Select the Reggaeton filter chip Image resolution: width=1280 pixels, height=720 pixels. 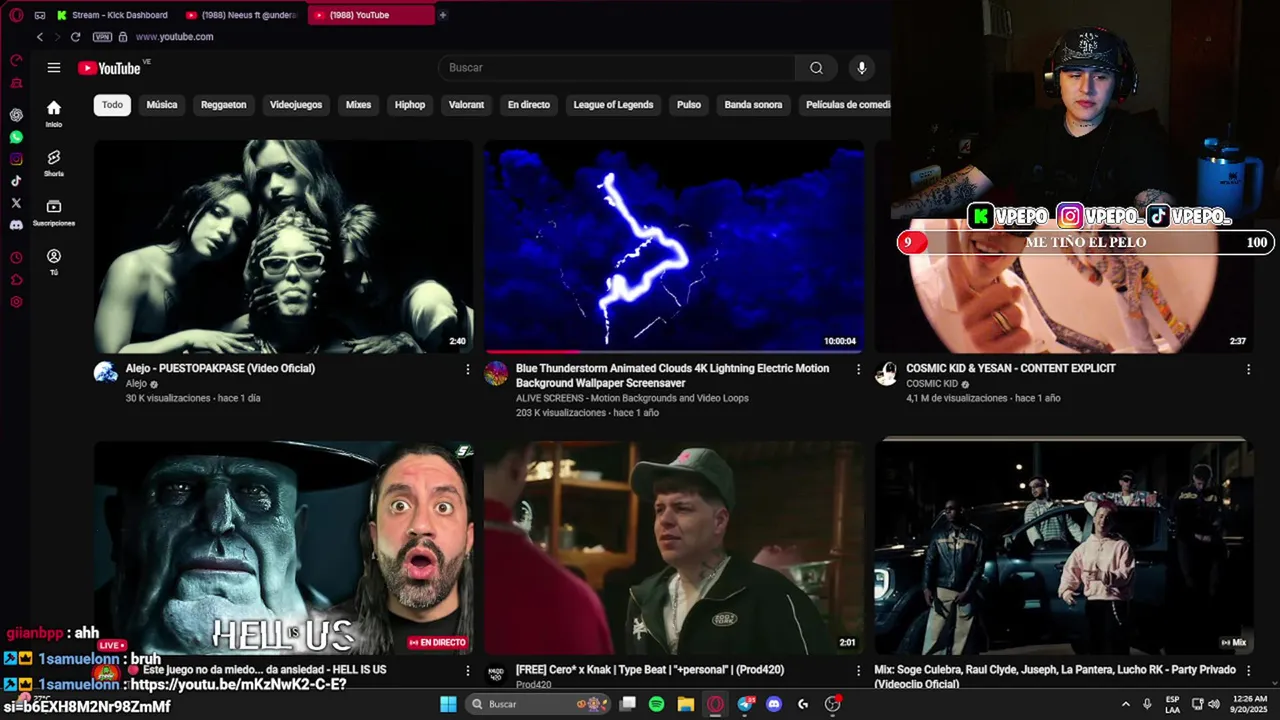pos(223,105)
